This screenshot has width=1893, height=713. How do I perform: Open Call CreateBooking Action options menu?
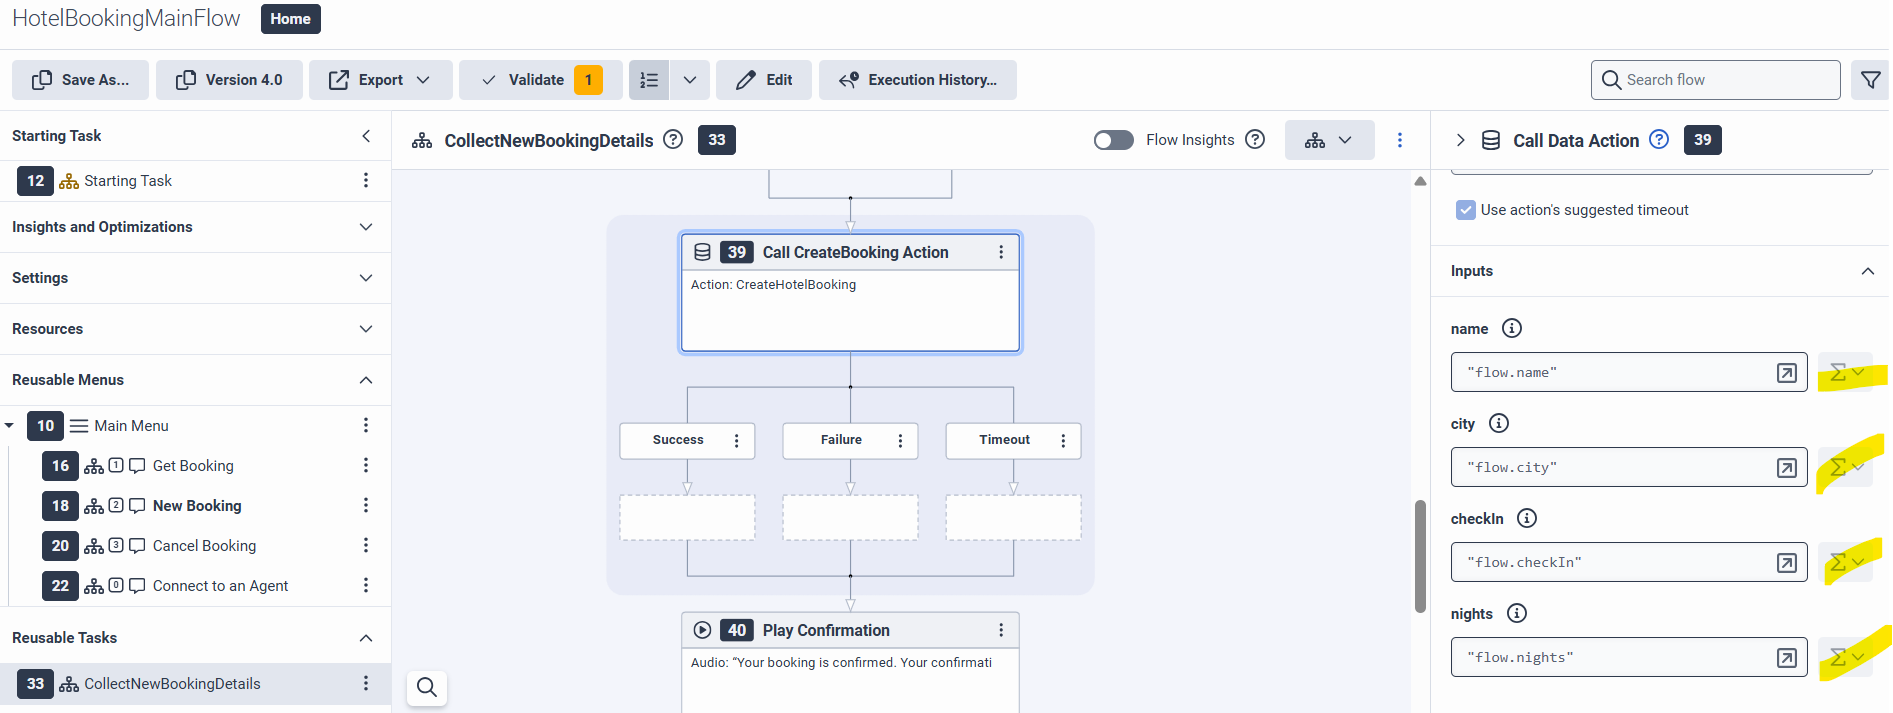coord(1001,252)
